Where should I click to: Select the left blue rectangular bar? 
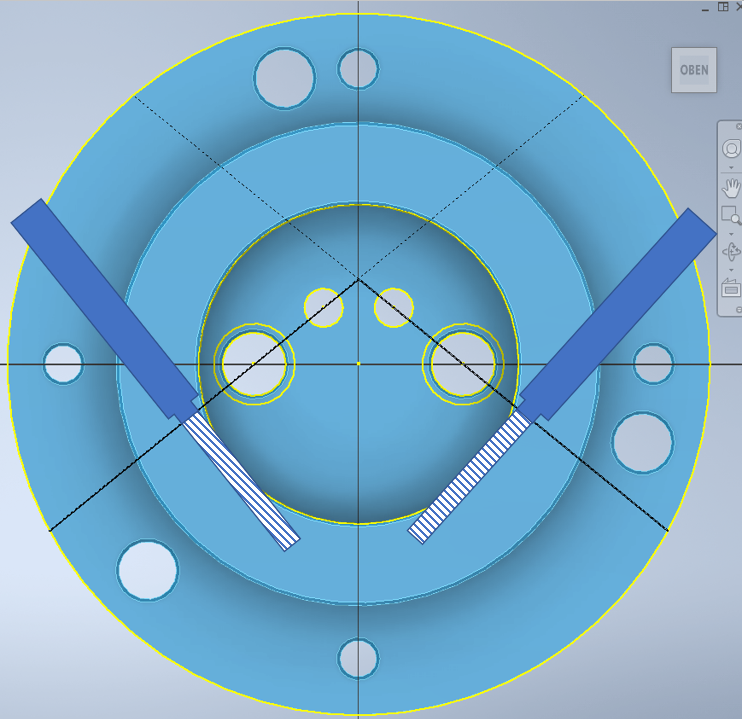(x=104, y=309)
